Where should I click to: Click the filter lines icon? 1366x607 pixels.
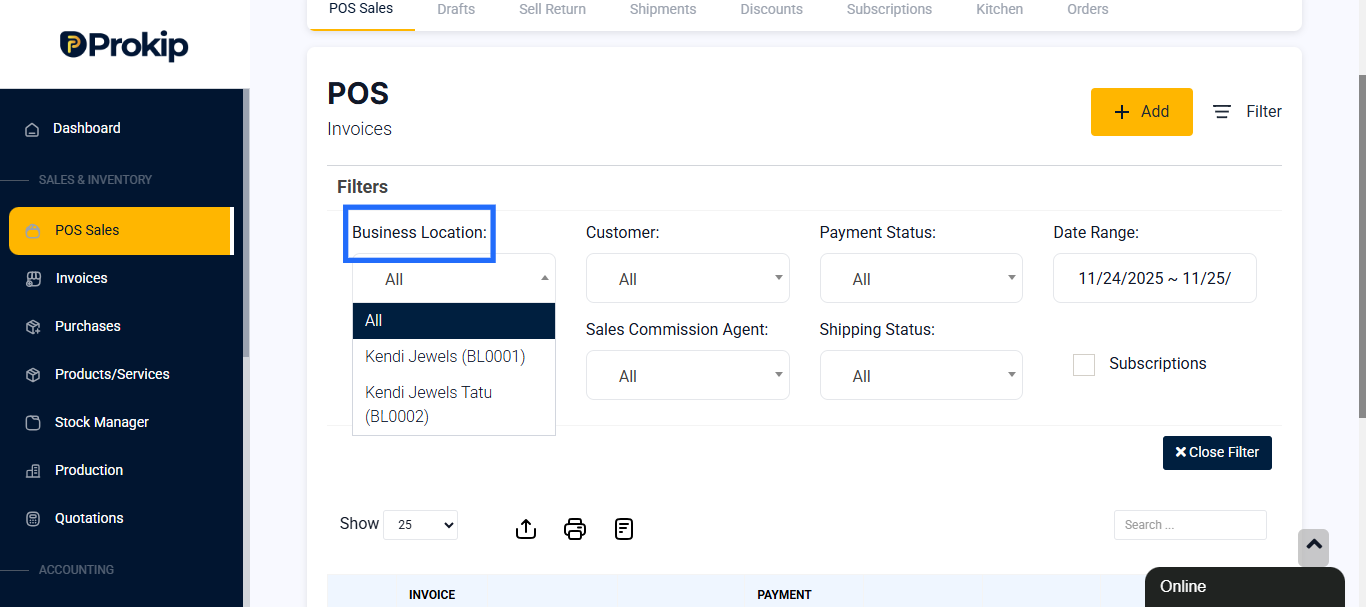[1222, 112]
